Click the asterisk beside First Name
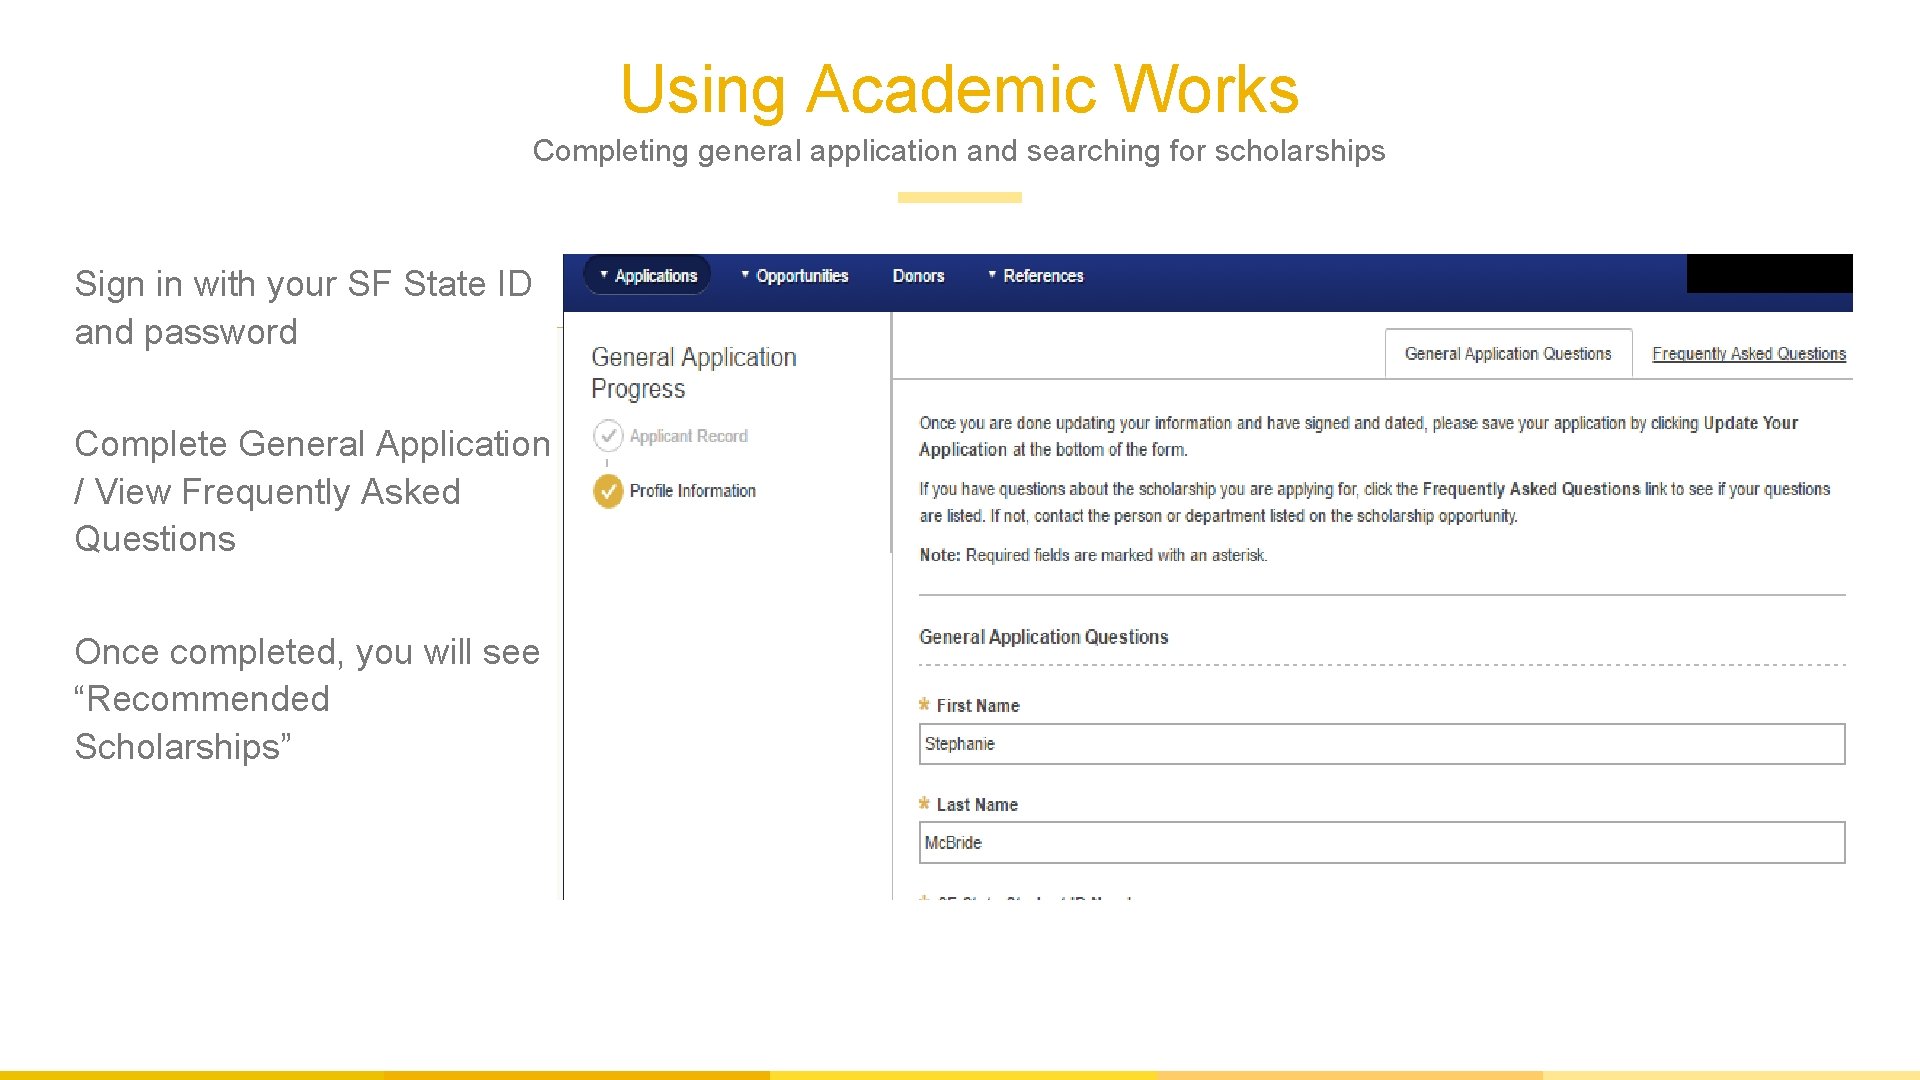The height and width of the screenshot is (1080, 1920). pyautogui.click(x=924, y=705)
